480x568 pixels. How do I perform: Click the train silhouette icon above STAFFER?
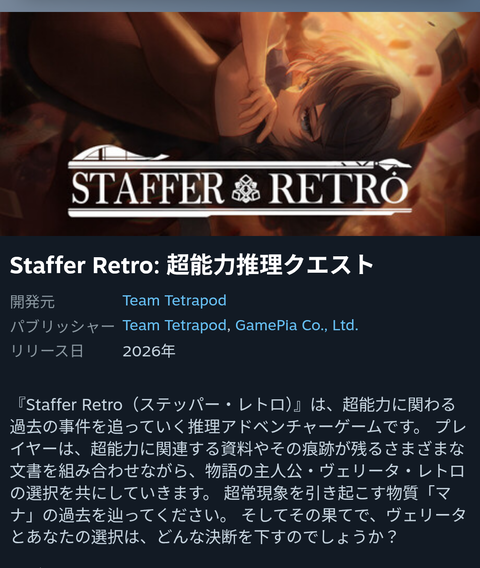tap(118, 153)
